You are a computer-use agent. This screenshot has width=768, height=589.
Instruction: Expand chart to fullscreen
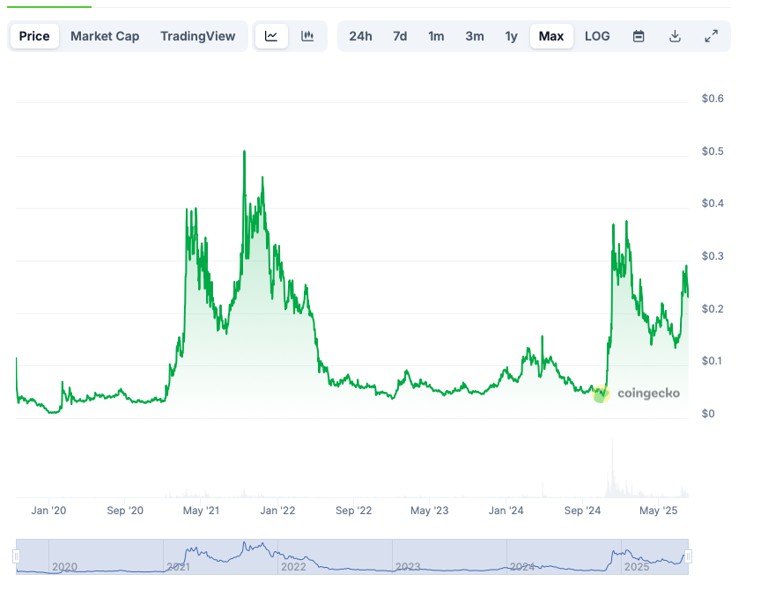[711, 36]
